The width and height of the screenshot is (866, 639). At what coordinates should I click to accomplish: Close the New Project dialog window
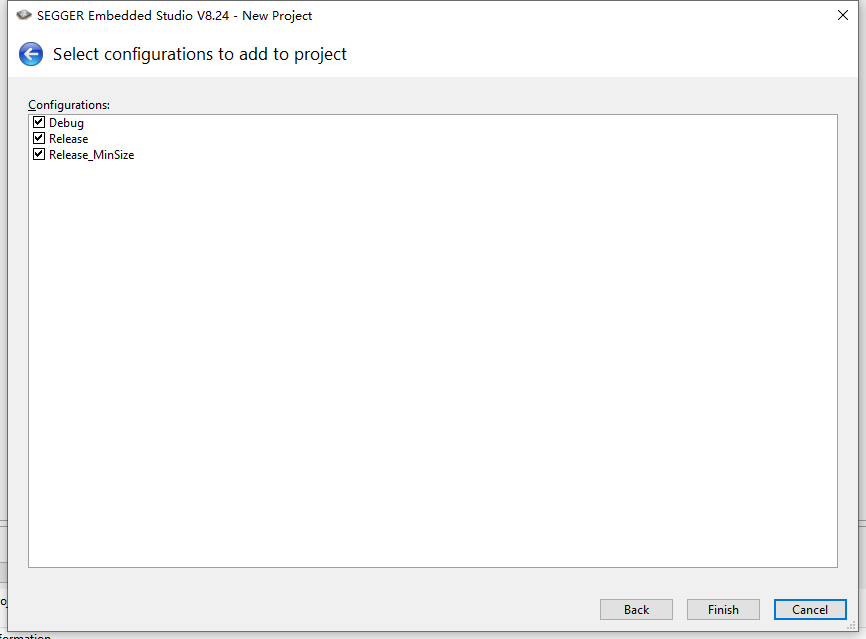point(842,15)
